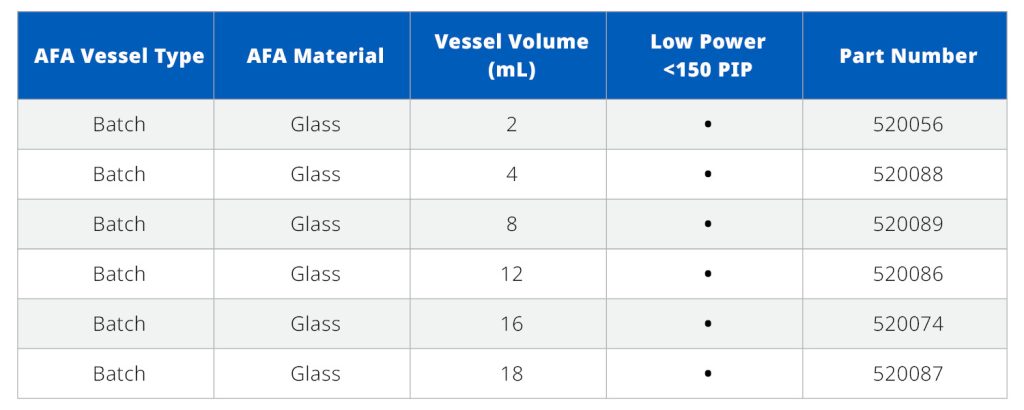
Task: Select part number 520089
Action: click(x=908, y=224)
